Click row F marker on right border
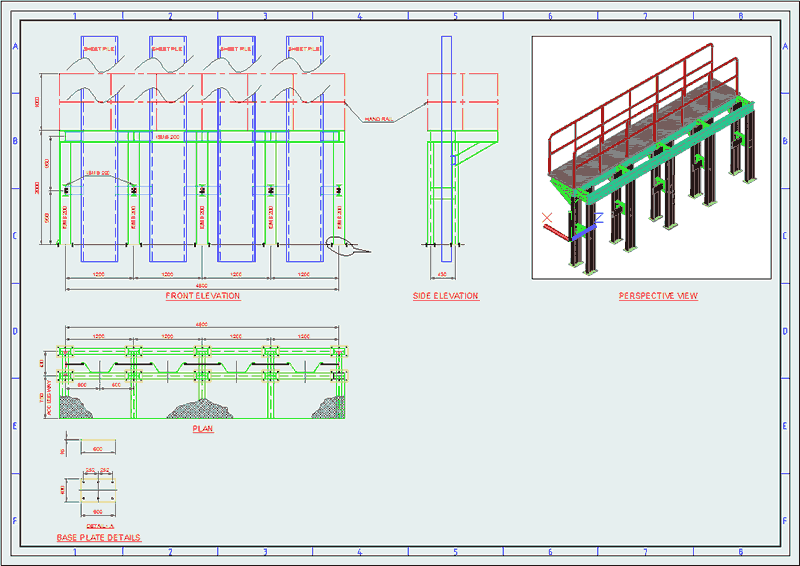This screenshot has width=800, height=566. point(785,521)
